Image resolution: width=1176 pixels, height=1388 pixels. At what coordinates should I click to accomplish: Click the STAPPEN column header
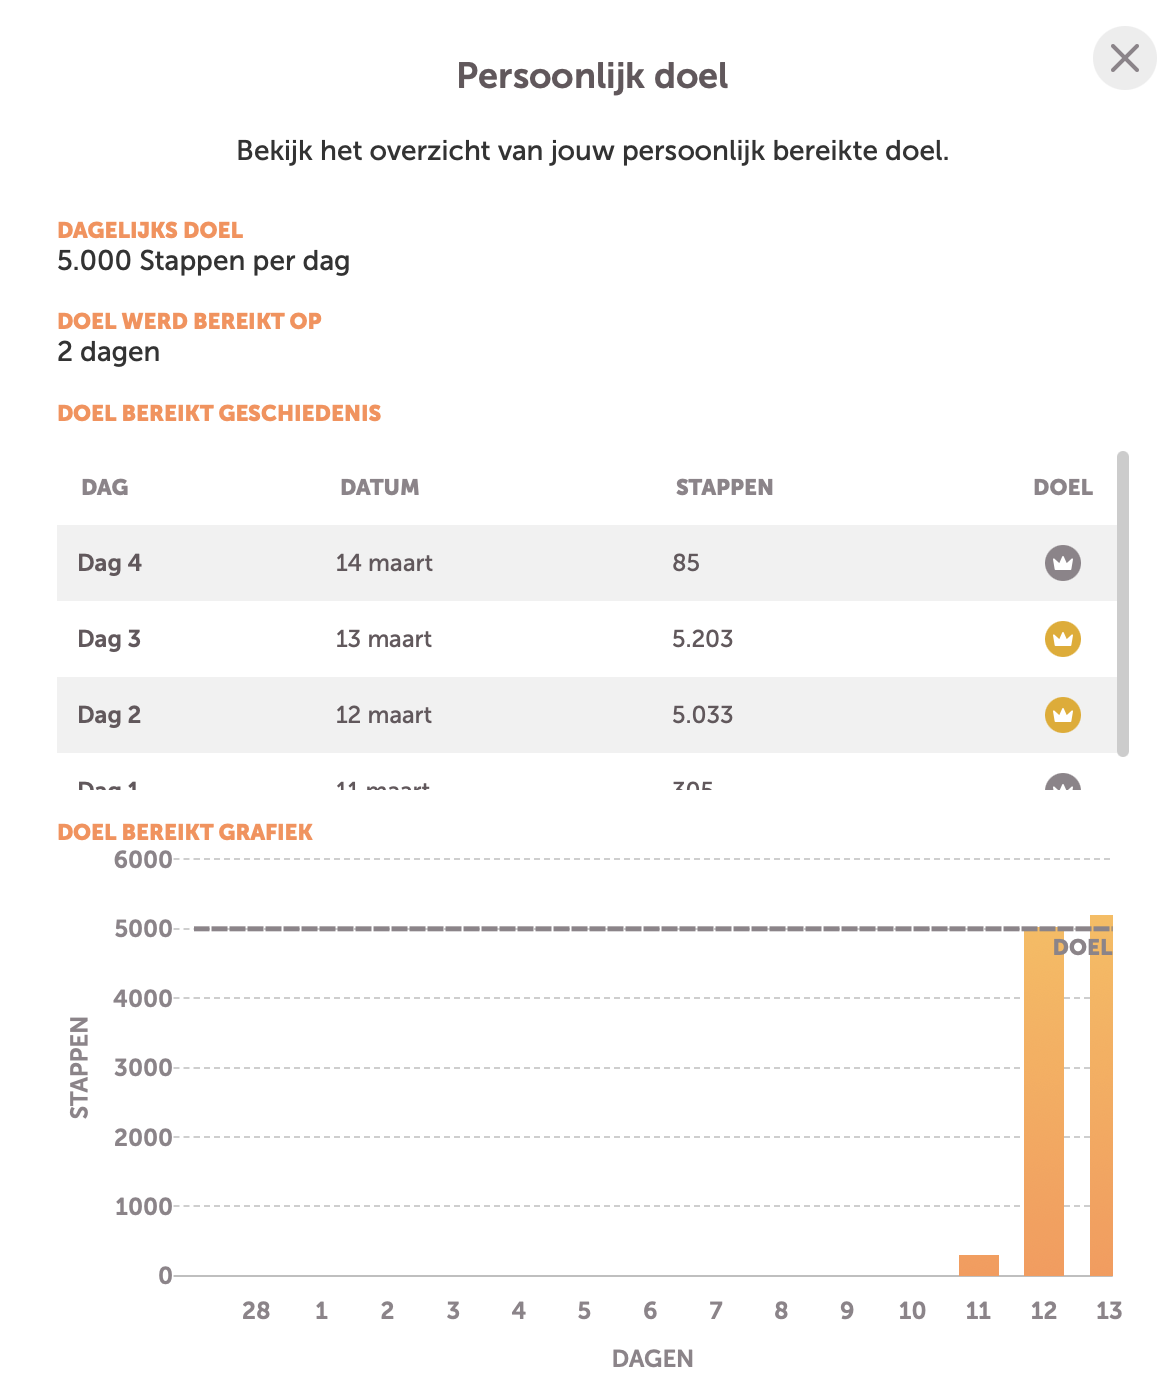point(724,488)
